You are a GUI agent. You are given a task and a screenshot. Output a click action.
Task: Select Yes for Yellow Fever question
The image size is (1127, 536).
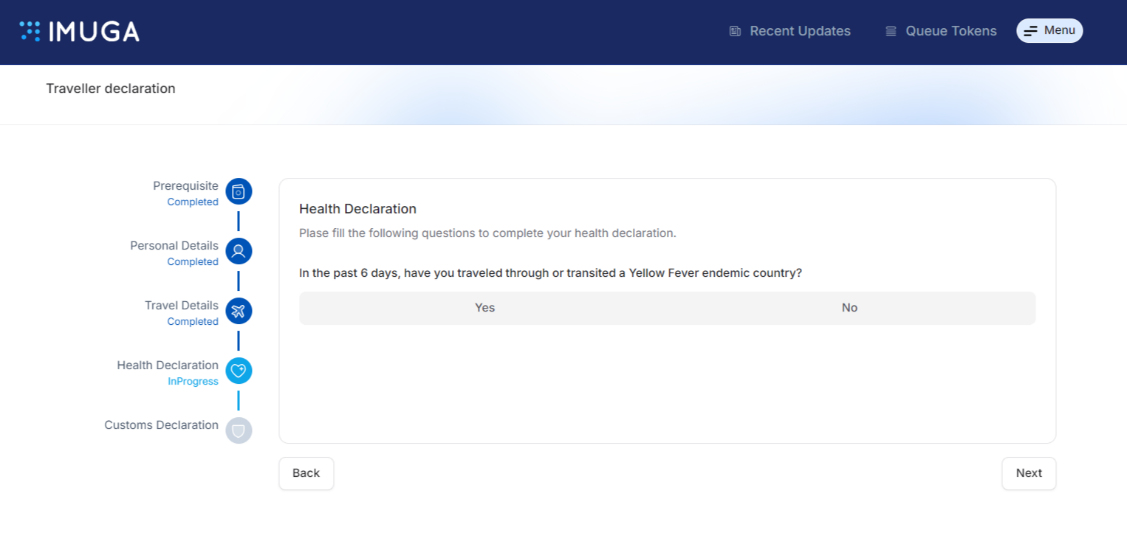click(484, 308)
